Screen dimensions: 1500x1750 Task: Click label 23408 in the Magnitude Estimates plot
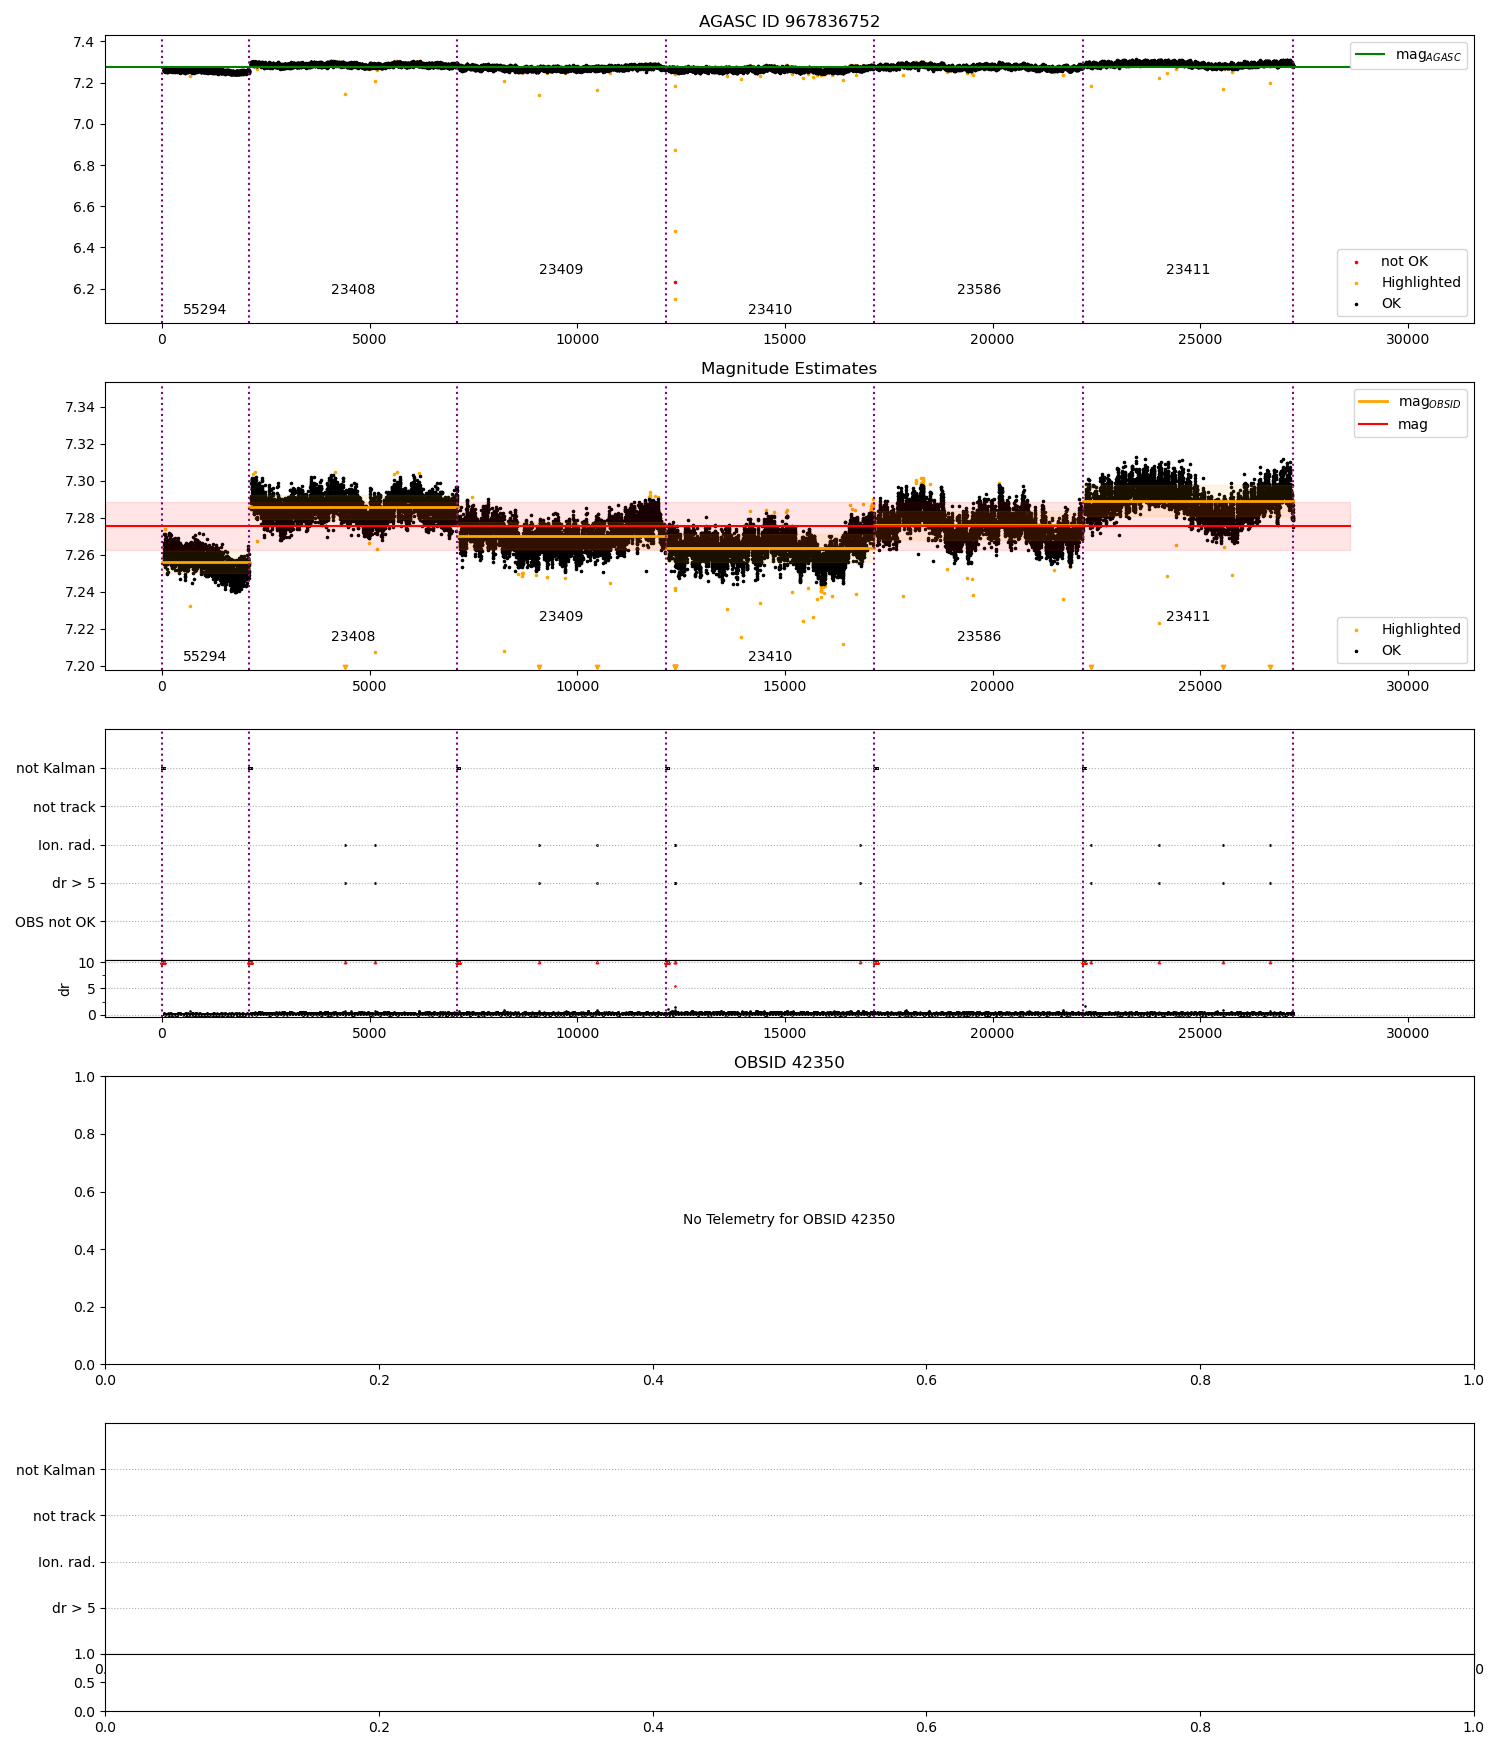(353, 637)
